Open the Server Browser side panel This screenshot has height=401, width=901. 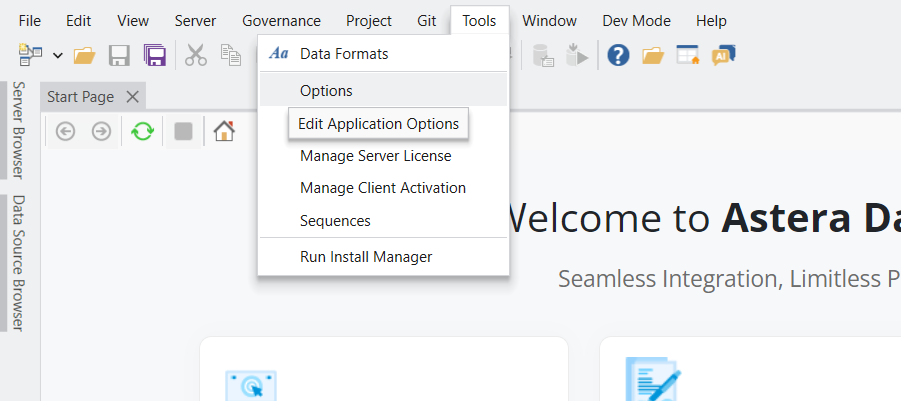[17, 130]
